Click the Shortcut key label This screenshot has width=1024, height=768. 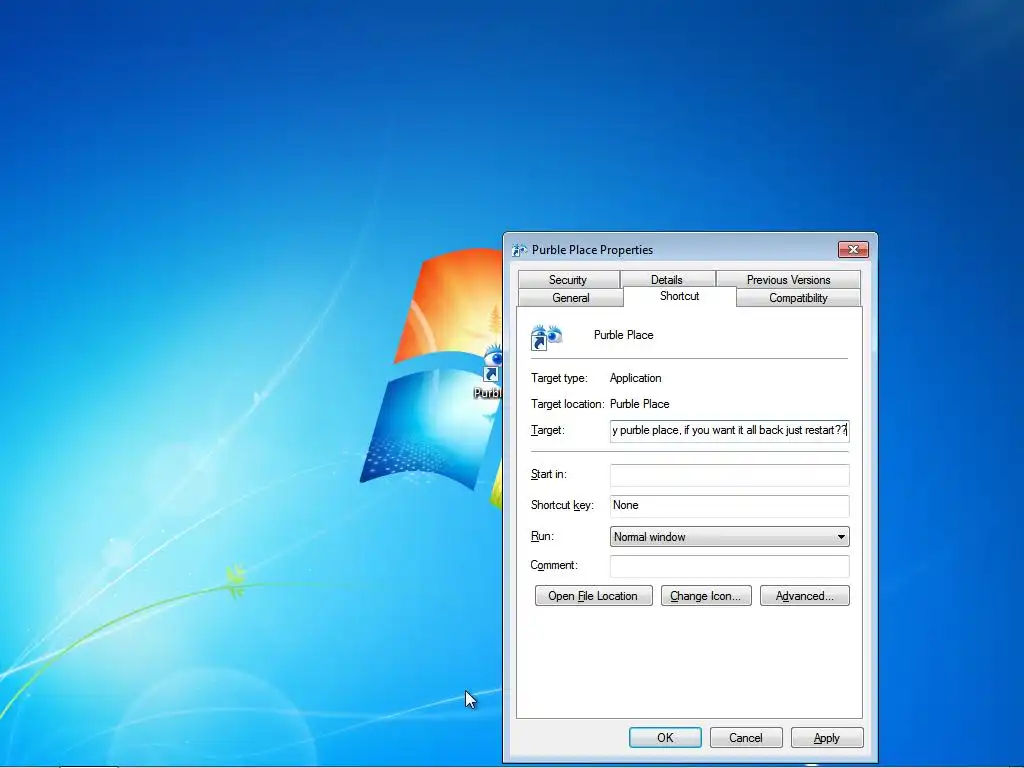click(x=562, y=505)
